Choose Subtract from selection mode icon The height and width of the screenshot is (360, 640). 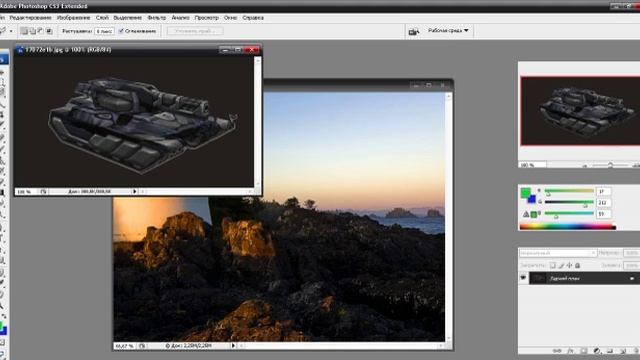pyautogui.click(x=41, y=31)
